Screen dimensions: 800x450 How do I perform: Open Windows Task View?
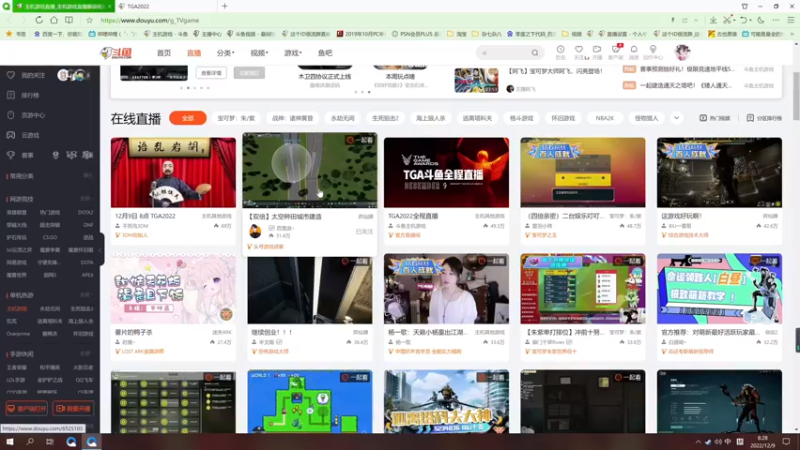pyautogui.click(x=49, y=441)
